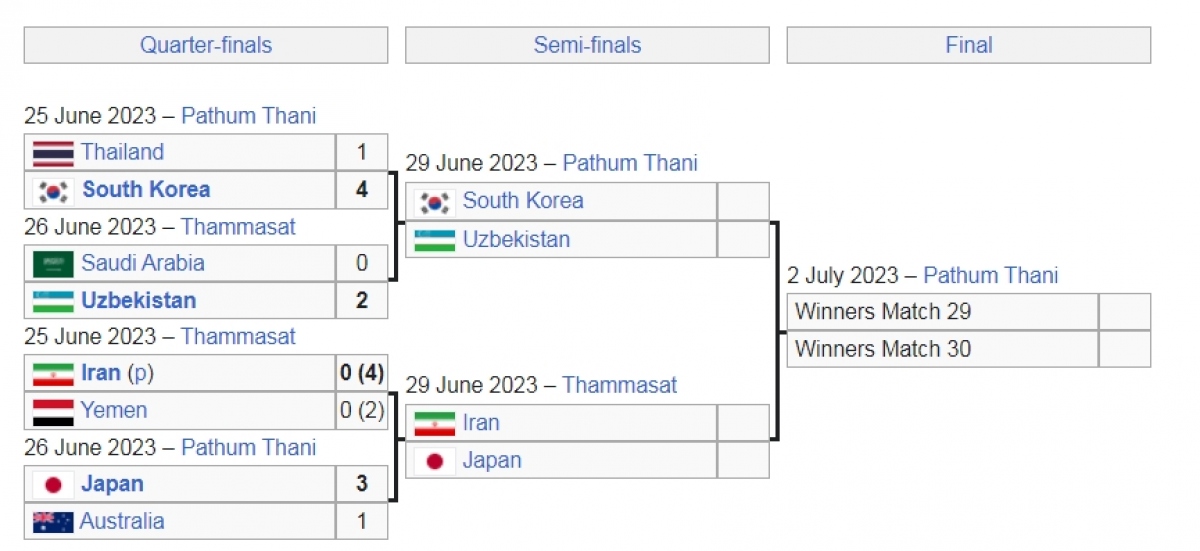The width and height of the screenshot is (1200, 551).
Task: Open Thammasat venue link in semi-finals
Action: point(619,385)
